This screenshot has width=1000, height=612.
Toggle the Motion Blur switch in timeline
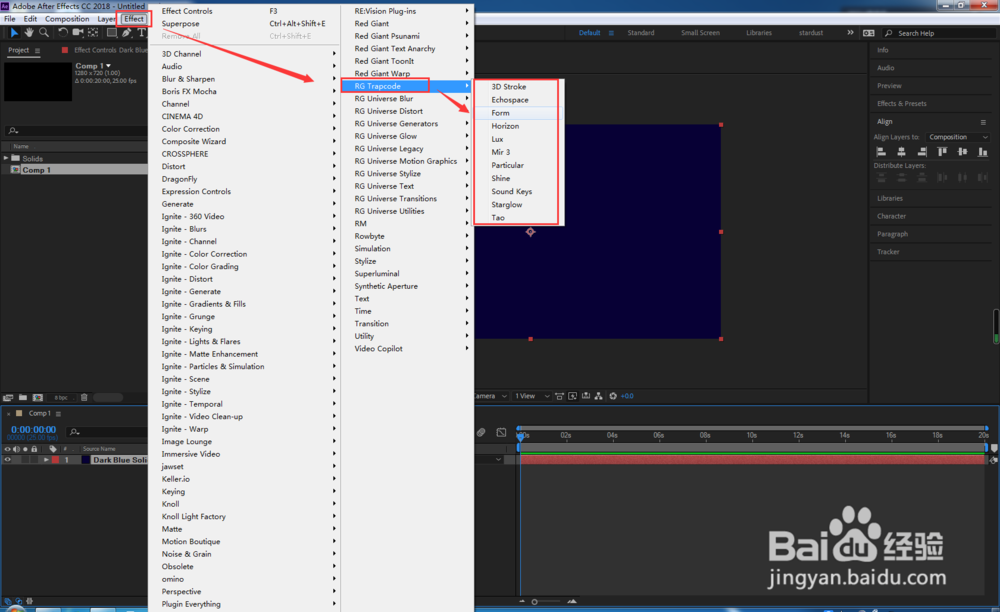tap(481, 432)
